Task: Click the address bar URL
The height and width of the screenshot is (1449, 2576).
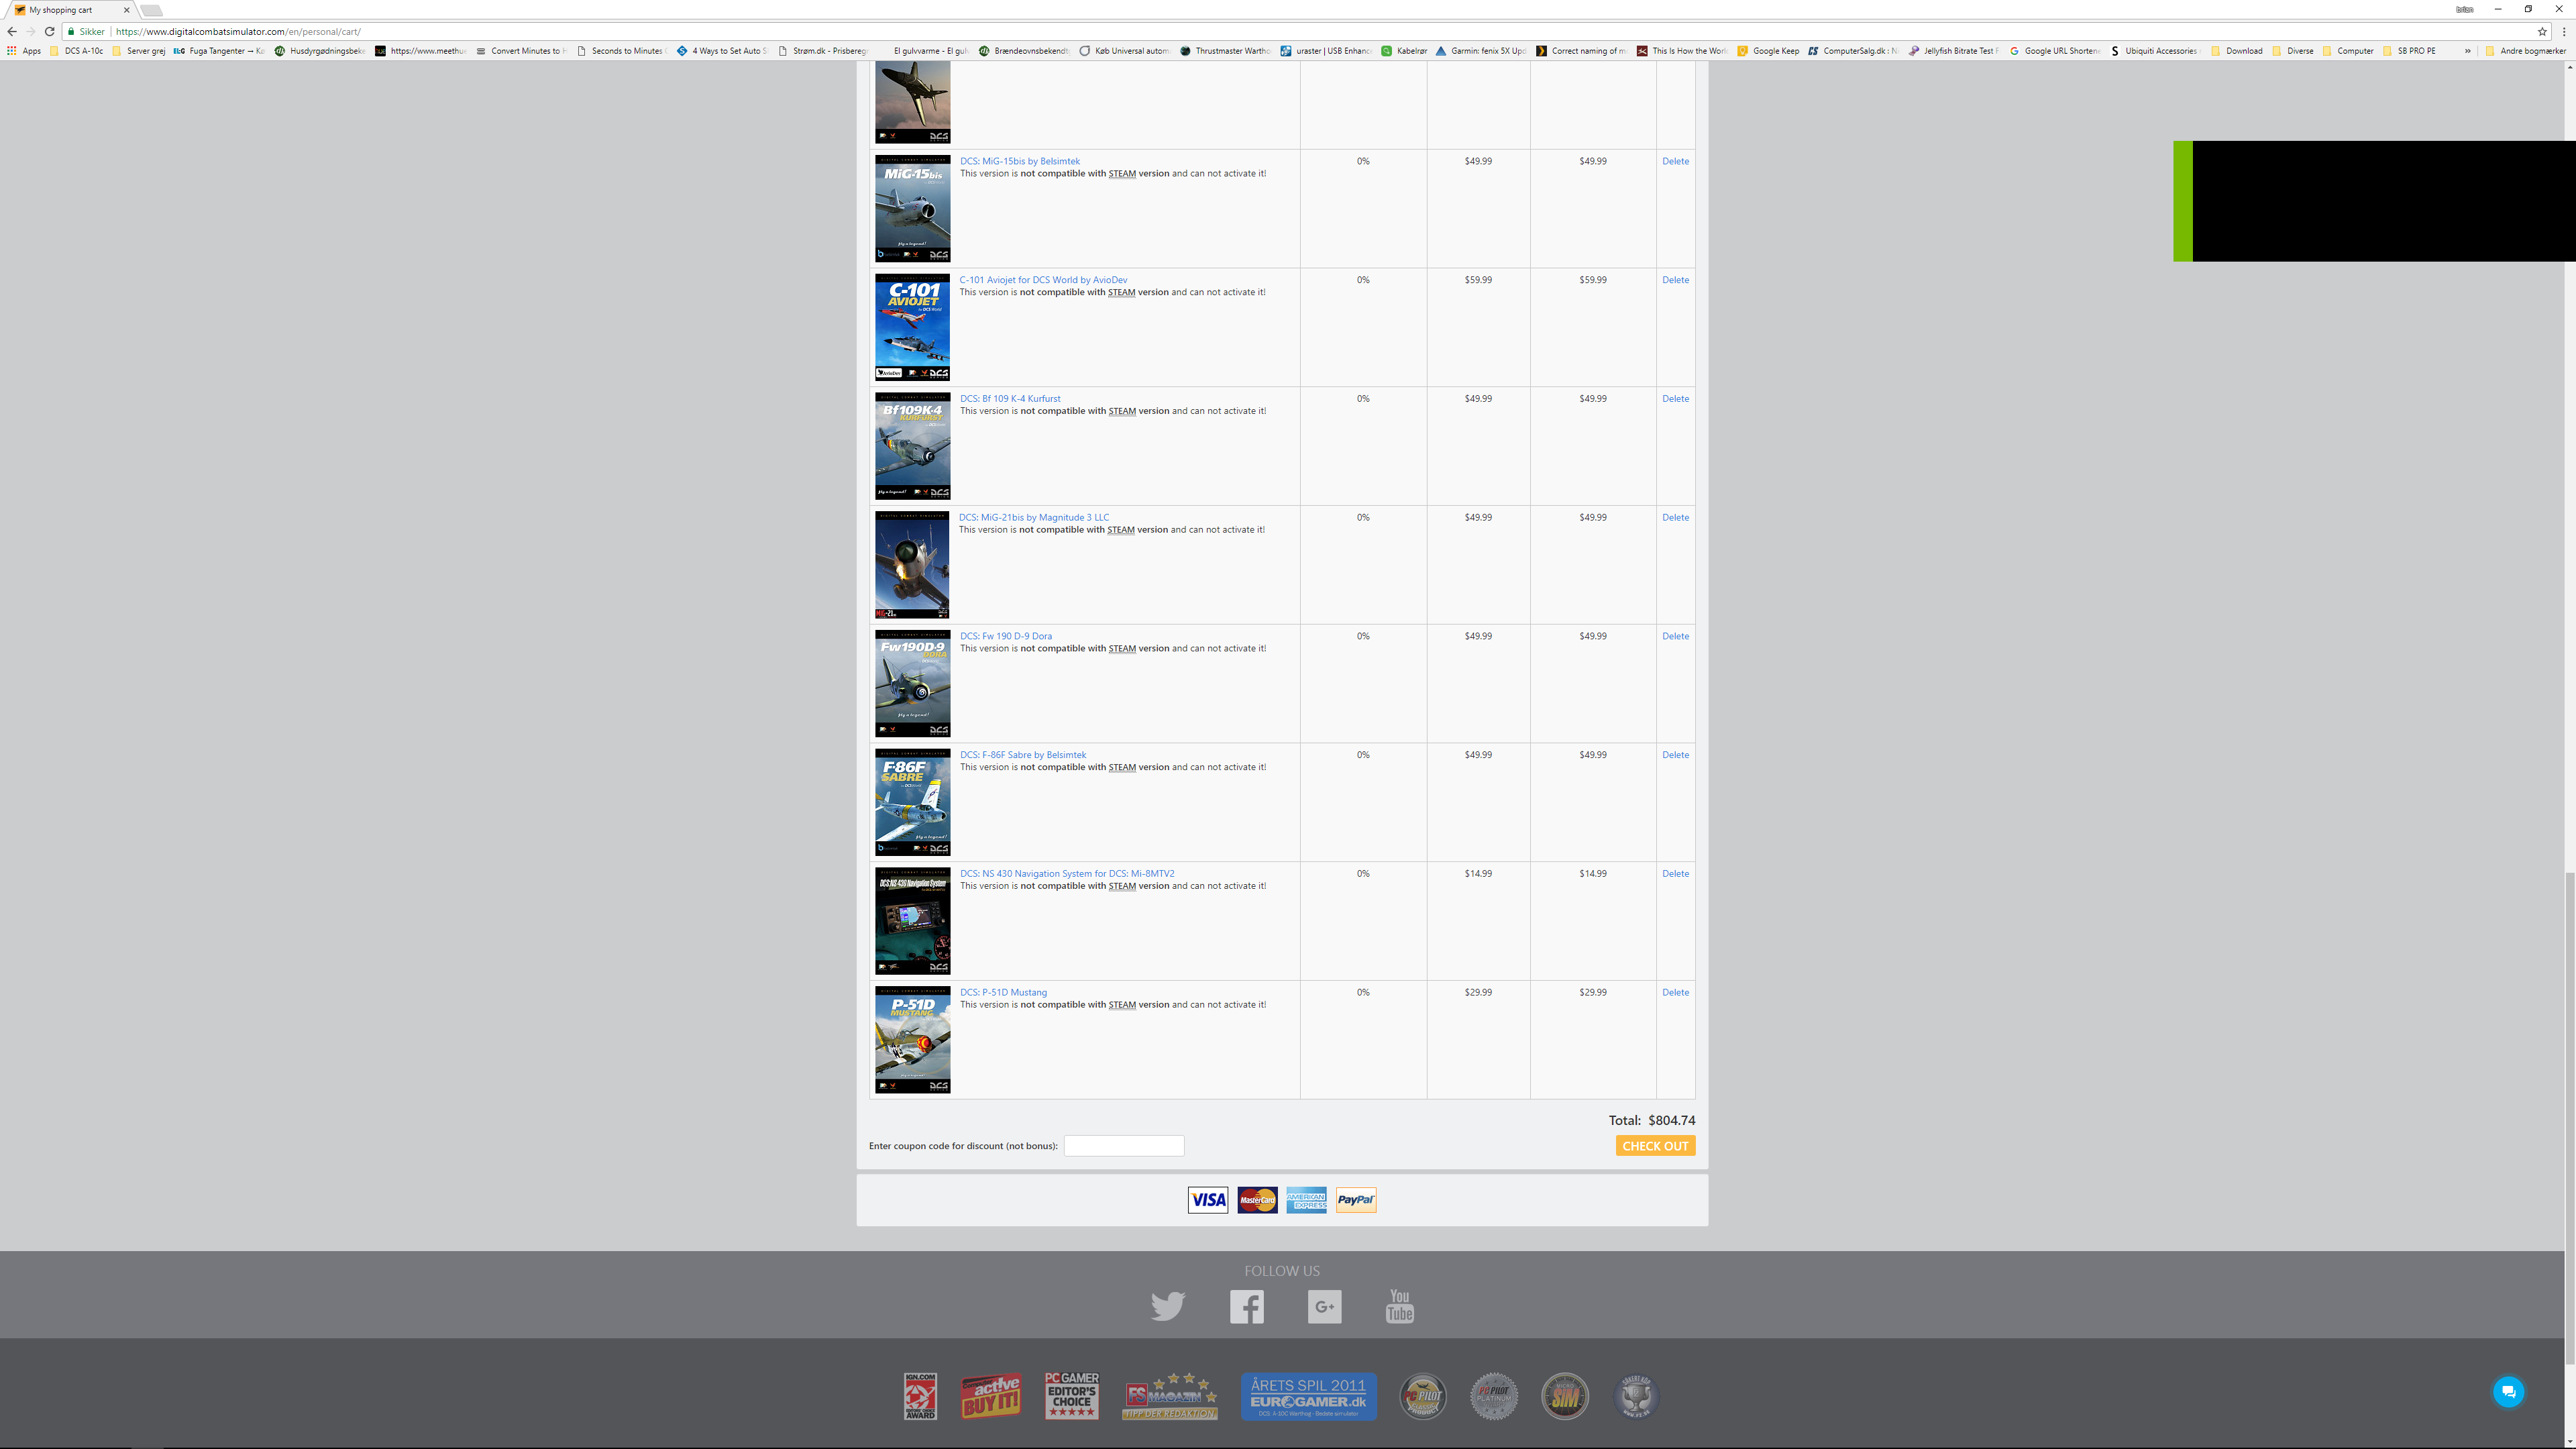Action: tap(238, 32)
